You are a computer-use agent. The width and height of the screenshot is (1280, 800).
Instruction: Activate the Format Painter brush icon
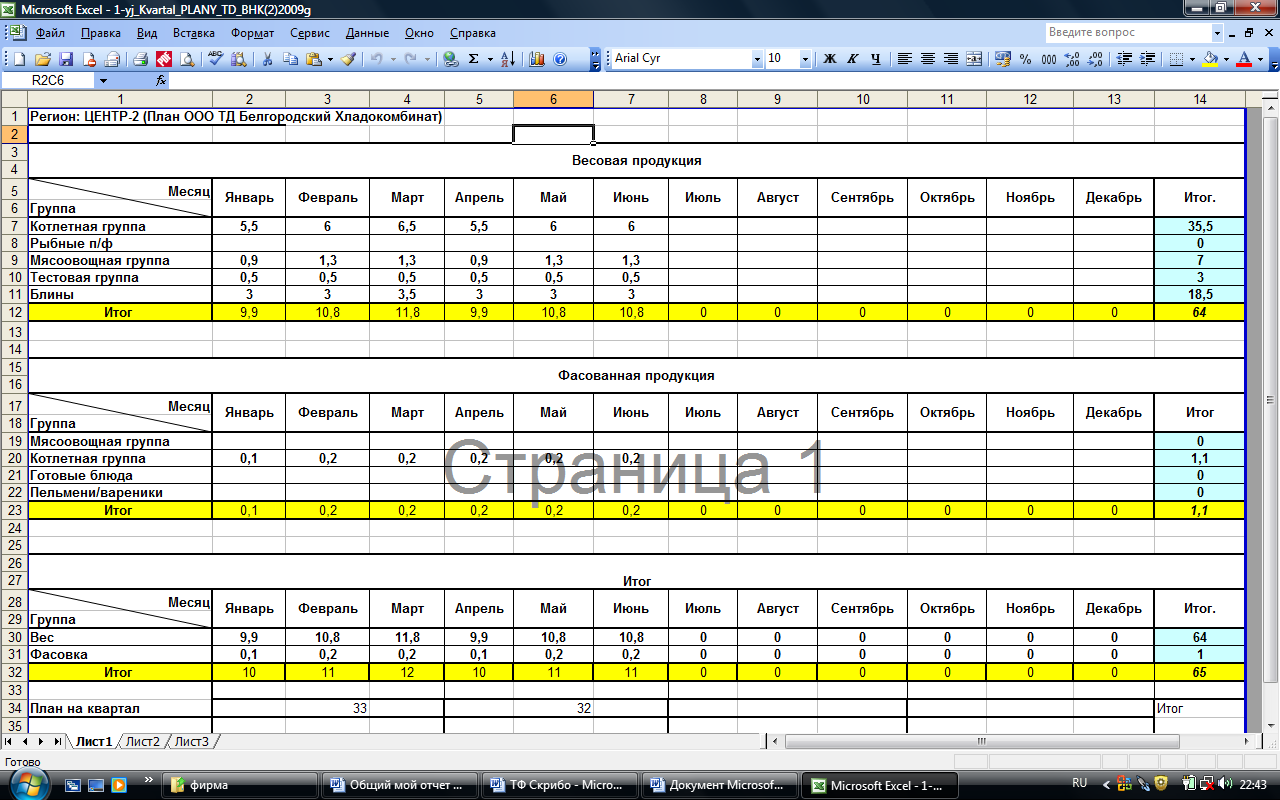348,59
